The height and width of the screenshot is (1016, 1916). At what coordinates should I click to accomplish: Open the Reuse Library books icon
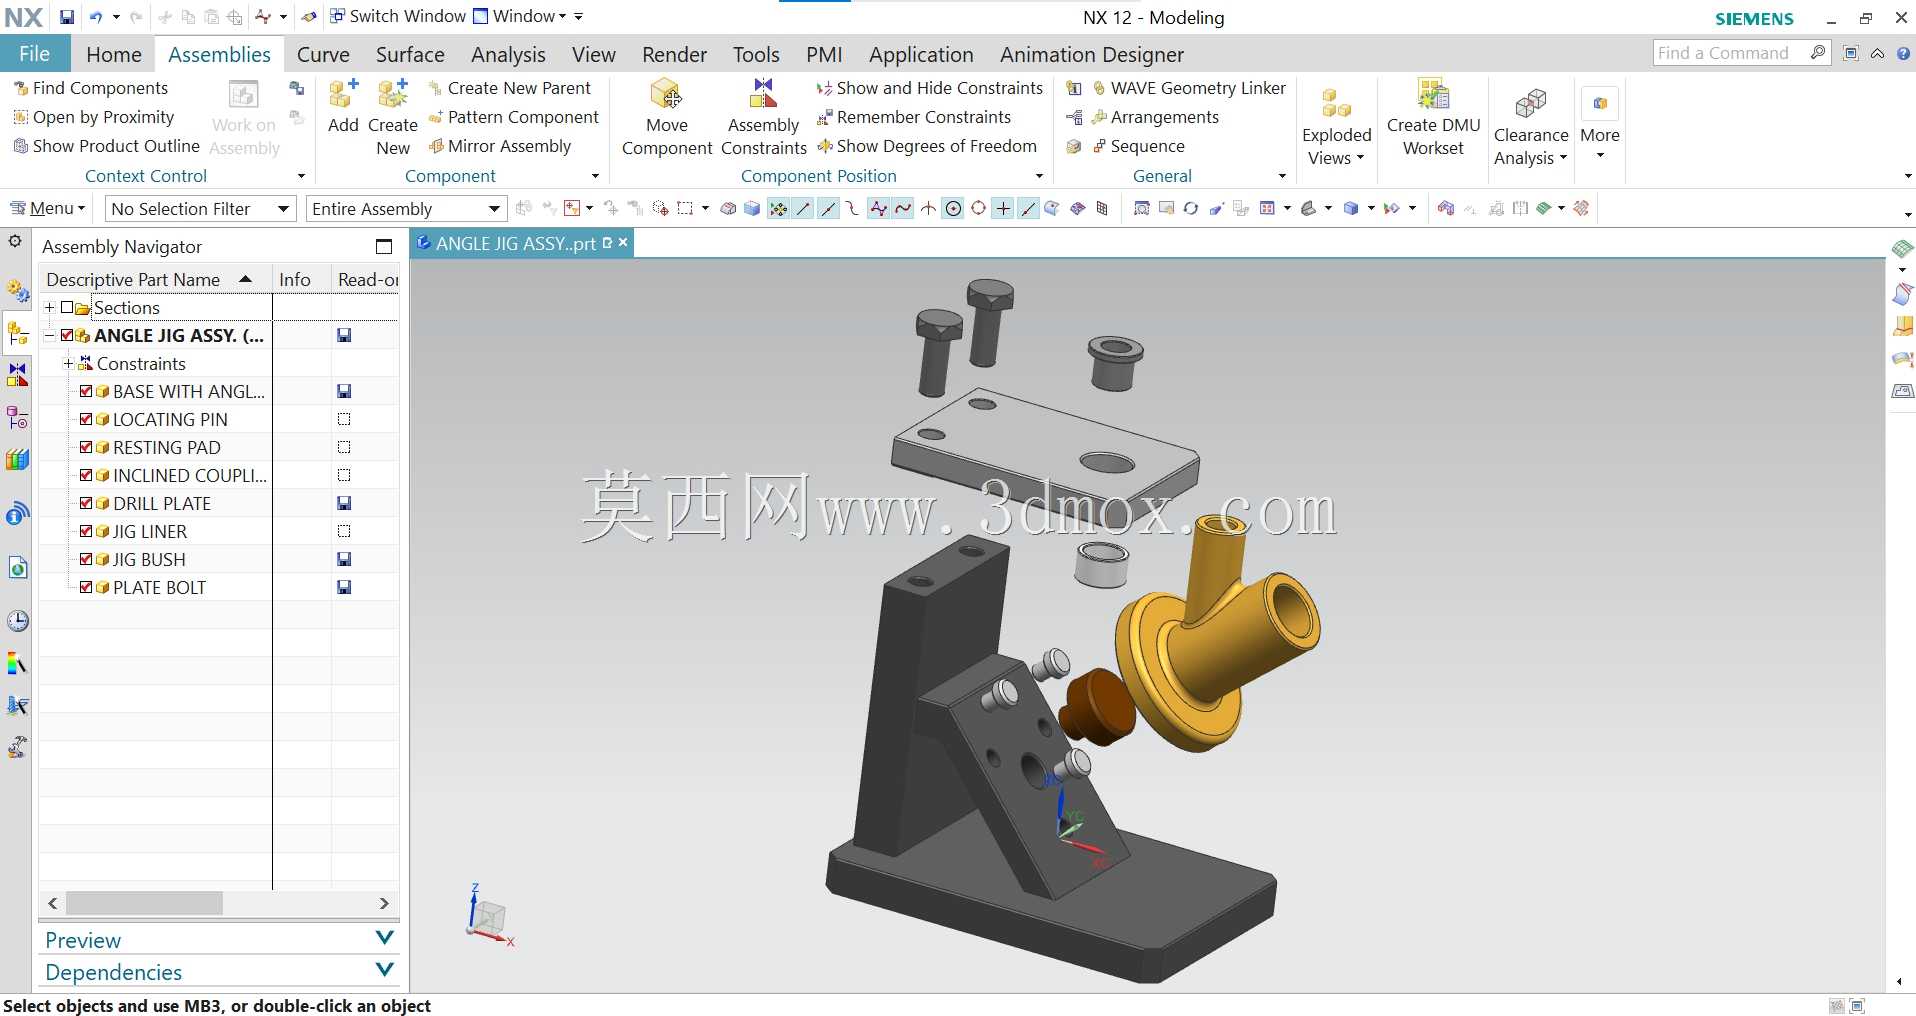[x=18, y=460]
